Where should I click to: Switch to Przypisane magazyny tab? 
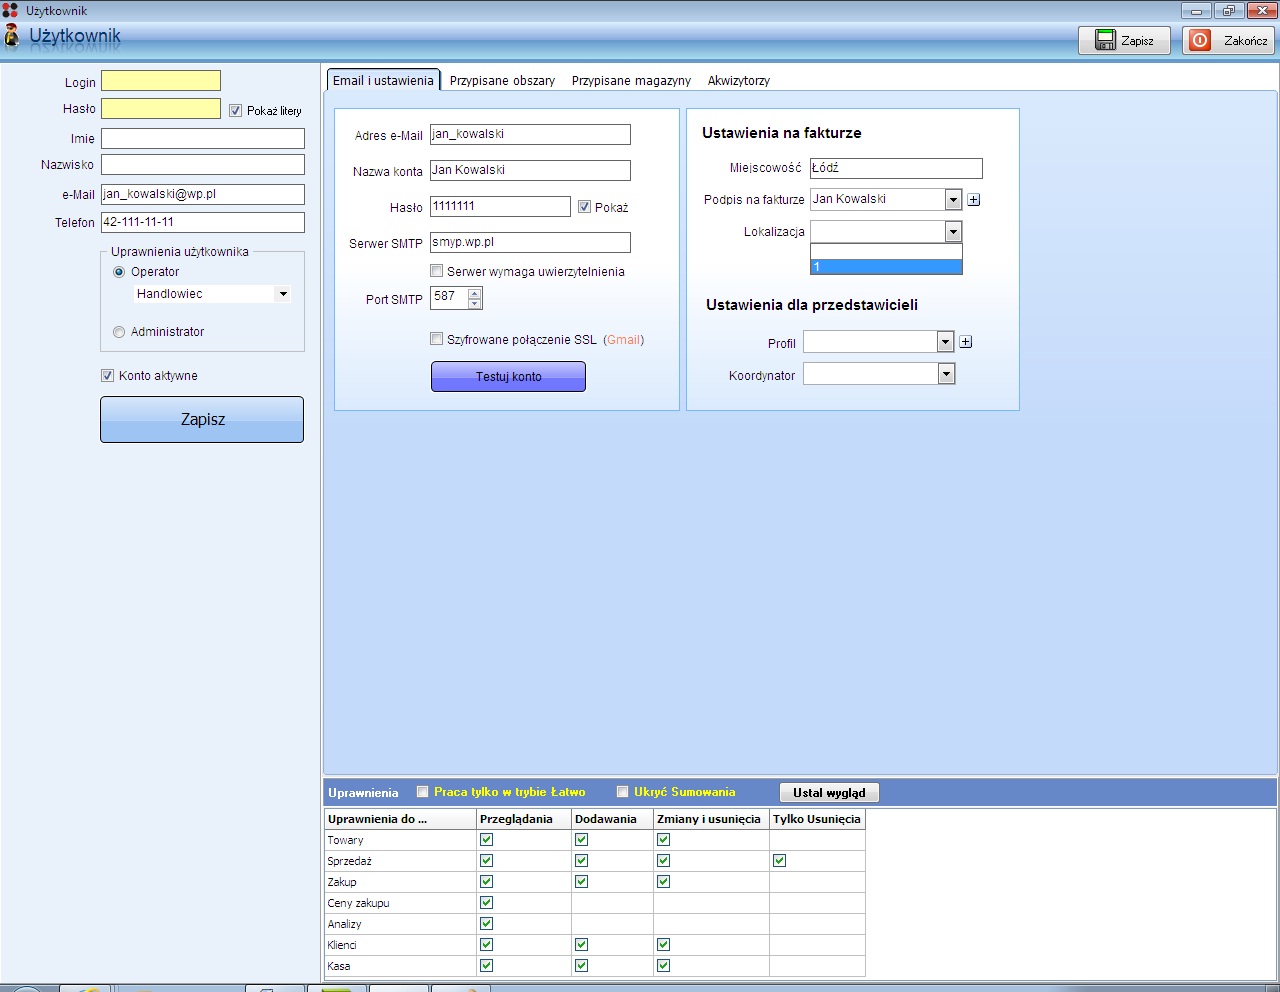click(631, 81)
